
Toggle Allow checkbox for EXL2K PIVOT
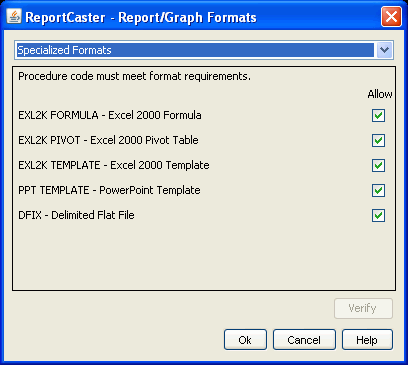pyautogui.click(x=378, y=141)
